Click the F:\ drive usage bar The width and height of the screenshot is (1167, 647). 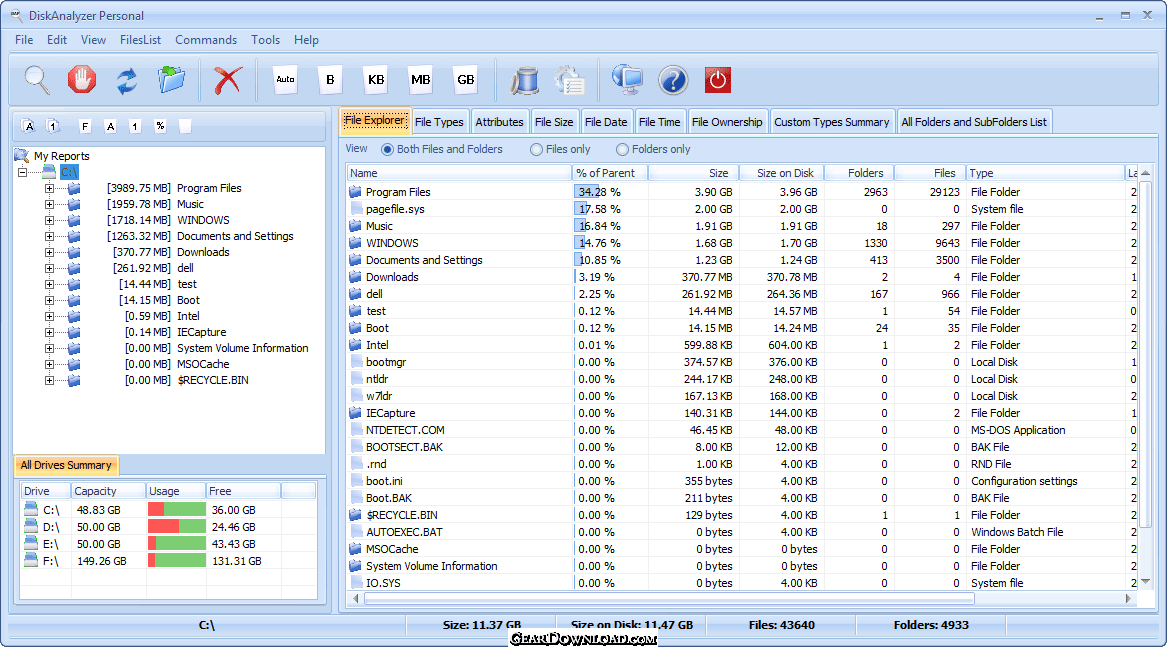pyautogui.click(x=176, y=561)
